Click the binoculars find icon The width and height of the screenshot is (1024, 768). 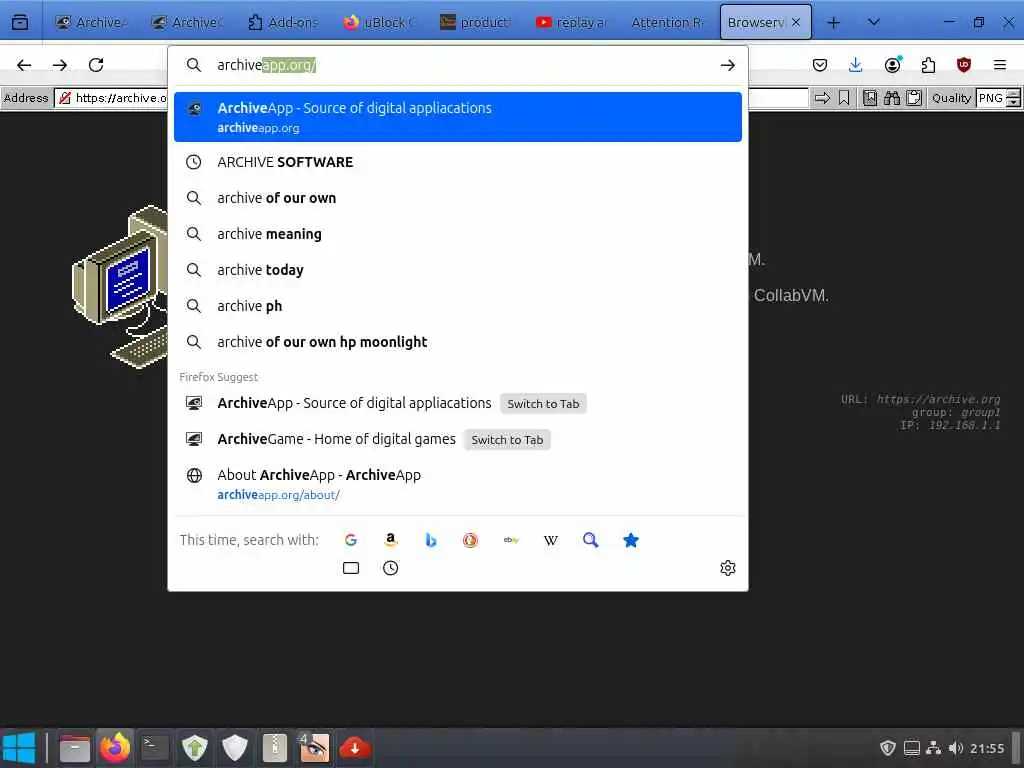point(892,98)
